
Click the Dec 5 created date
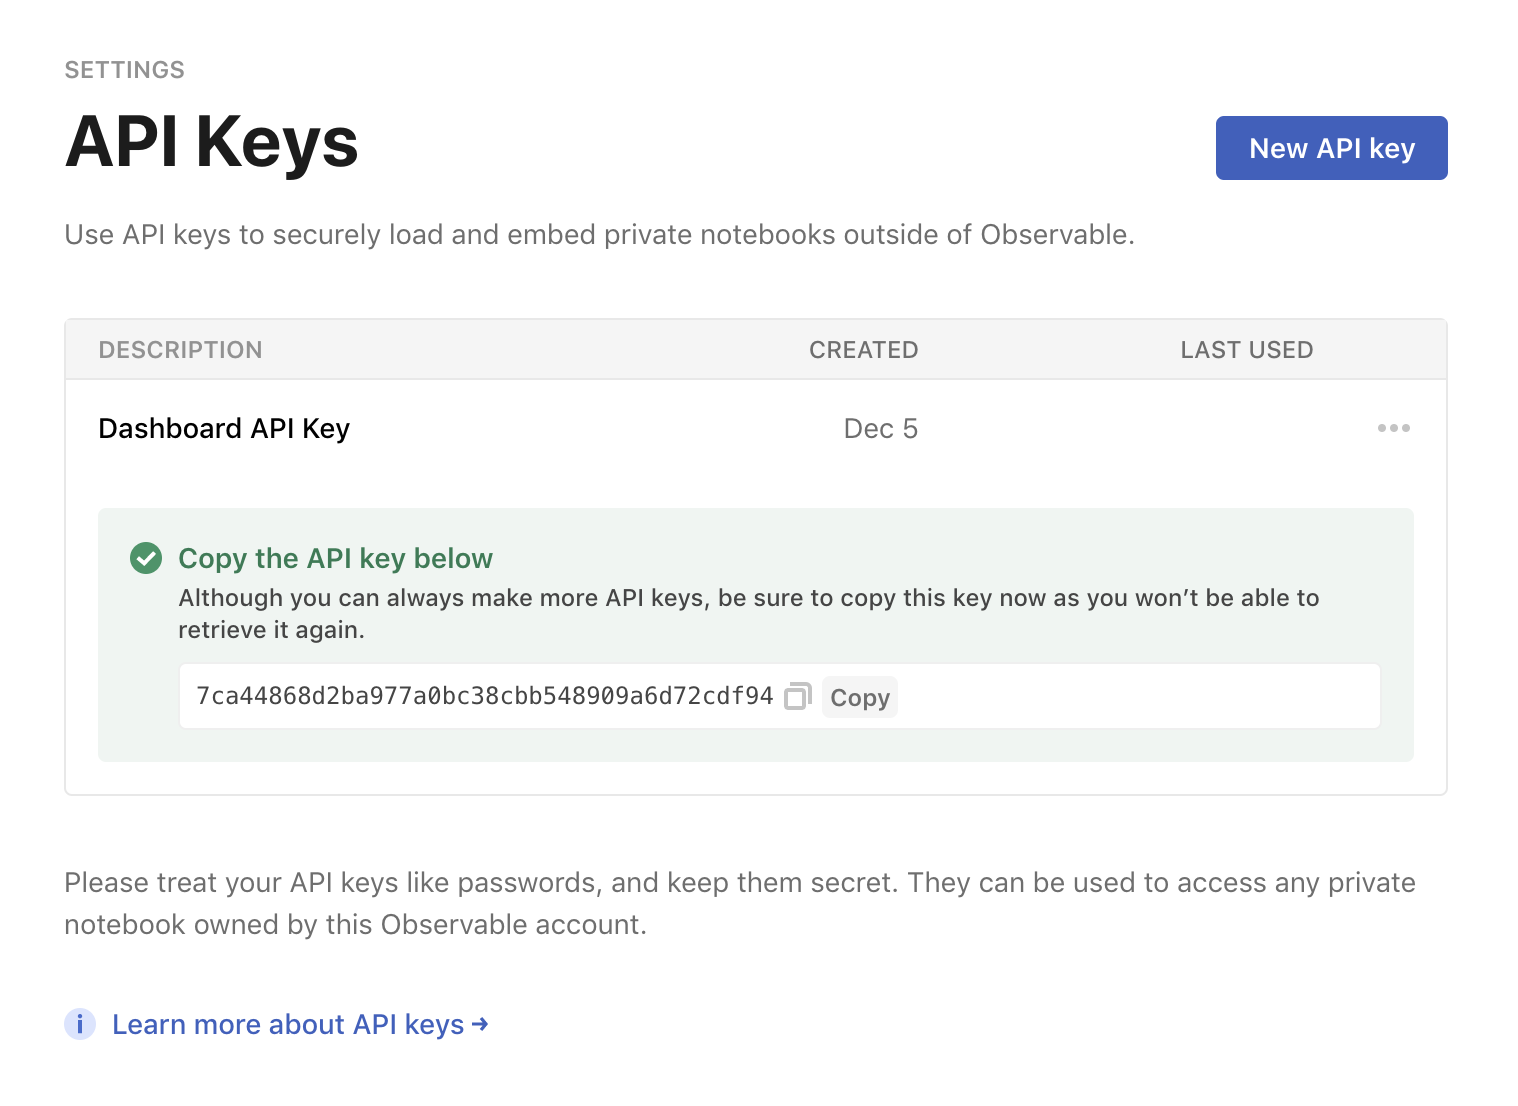pos(880,428)
